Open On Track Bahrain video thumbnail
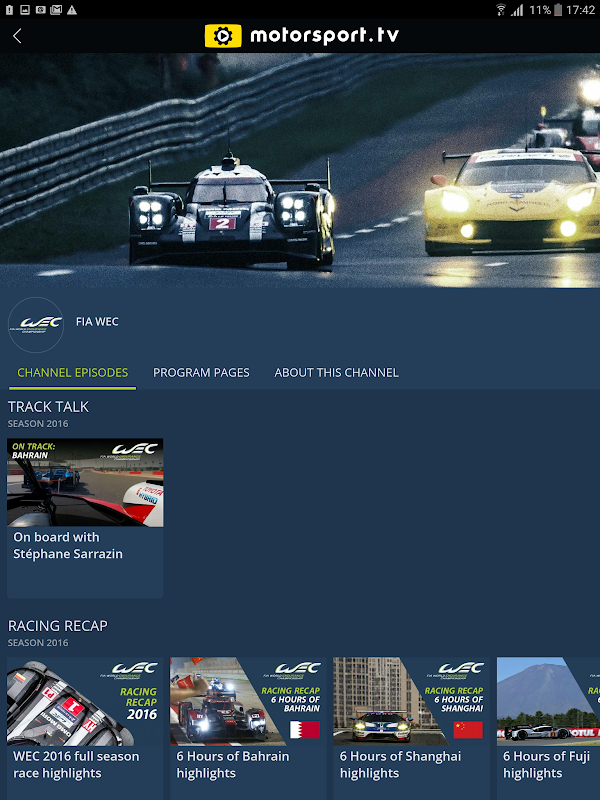Screen dimensions: 600x800 tap(85, 482)
